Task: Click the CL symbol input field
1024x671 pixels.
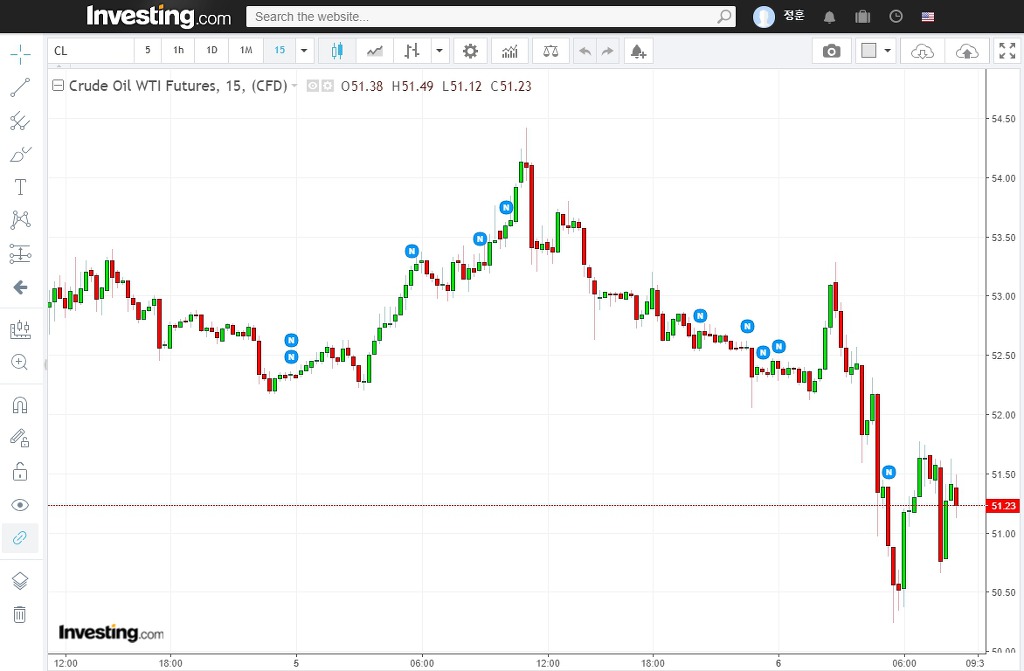Action: pyautogui.click(x=91, y=50)
